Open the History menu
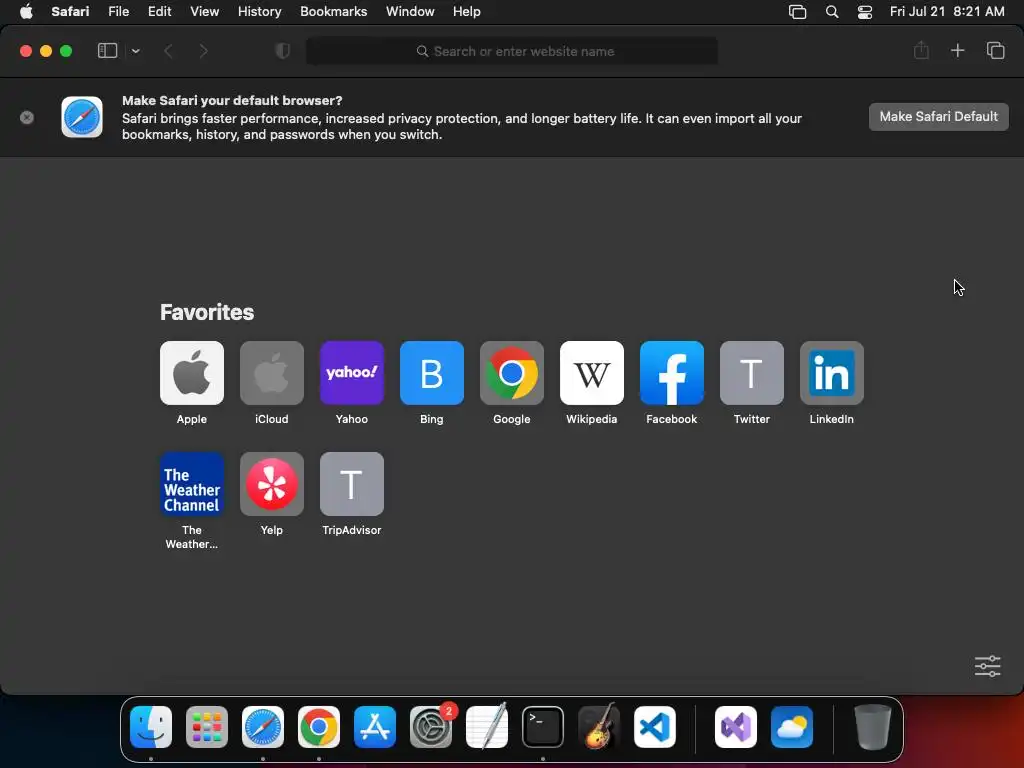This screenshot has height=768, width=1024. [x=259, y=11]
